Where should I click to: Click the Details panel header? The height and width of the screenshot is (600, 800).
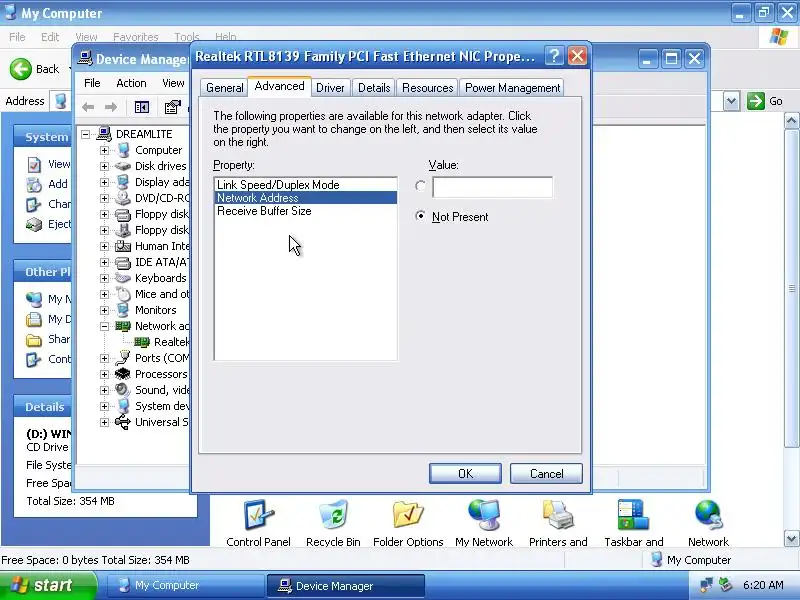(43, 407)
